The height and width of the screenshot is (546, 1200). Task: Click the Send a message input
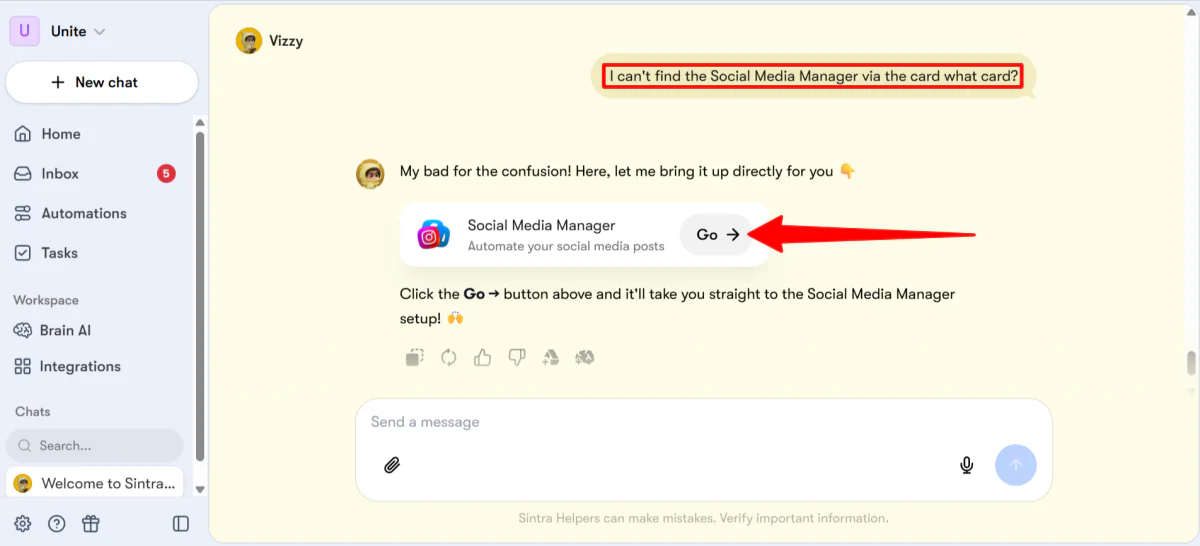pos(703,422)
